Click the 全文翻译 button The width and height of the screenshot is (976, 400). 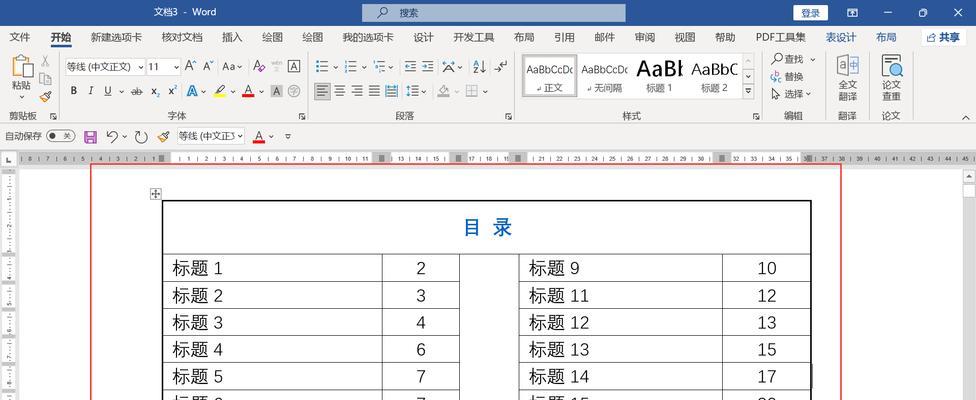(x=848, y=78)
